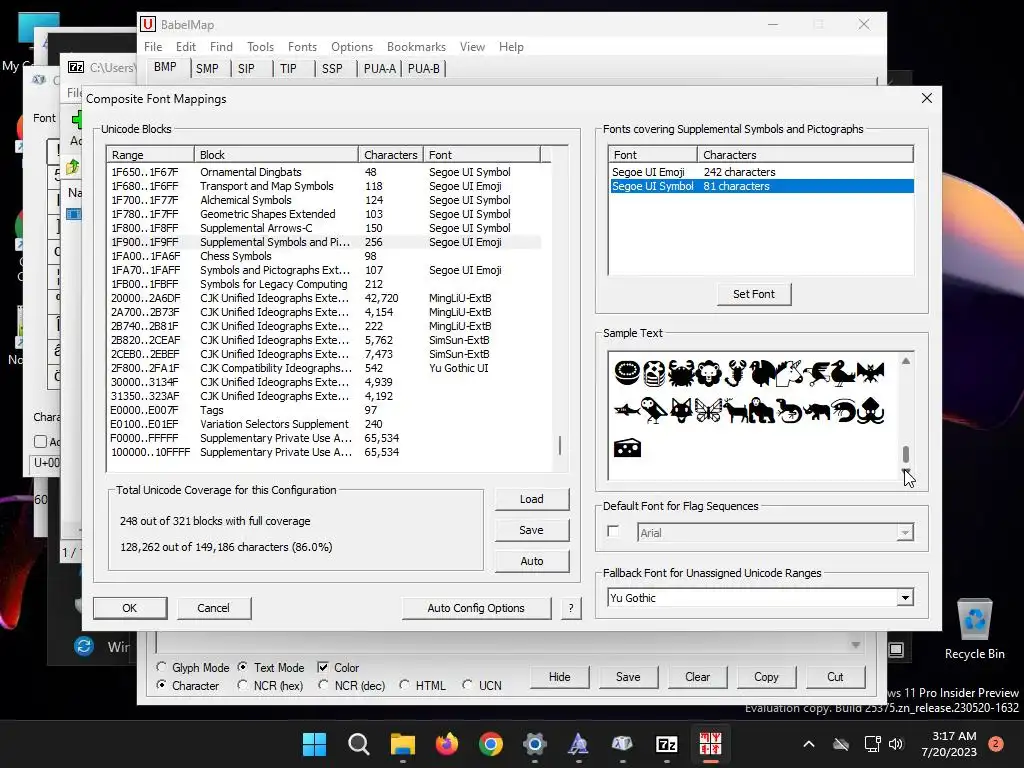
Task: Click Load configuration button
Action: pos(532,499)
